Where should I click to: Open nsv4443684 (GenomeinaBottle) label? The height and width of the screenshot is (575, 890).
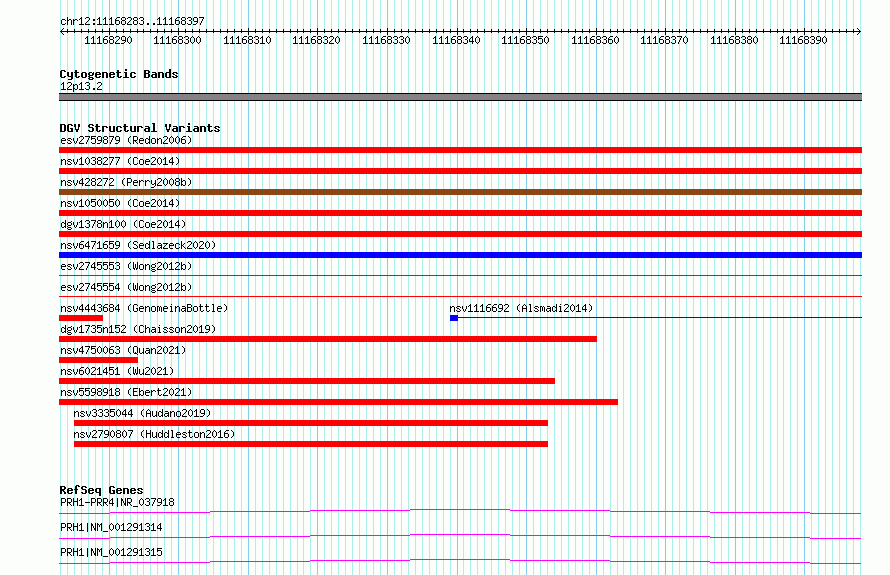coord(144,308)
